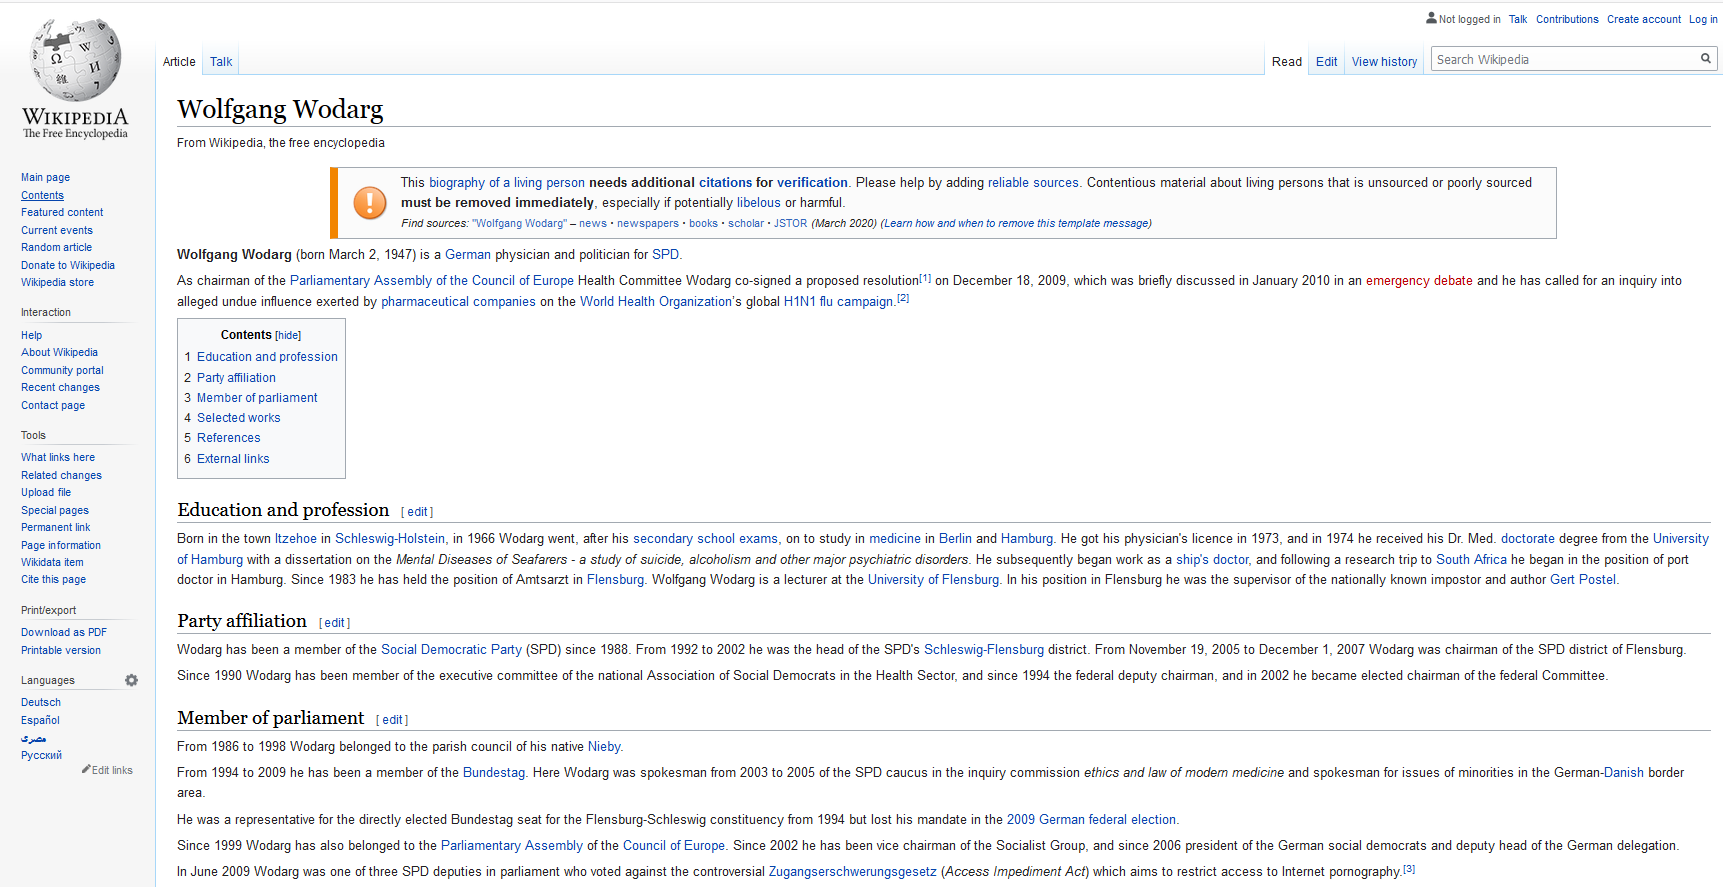
Task: Open the Gert Postel link
Action: pyautogui.click(x=1583, y=580)
